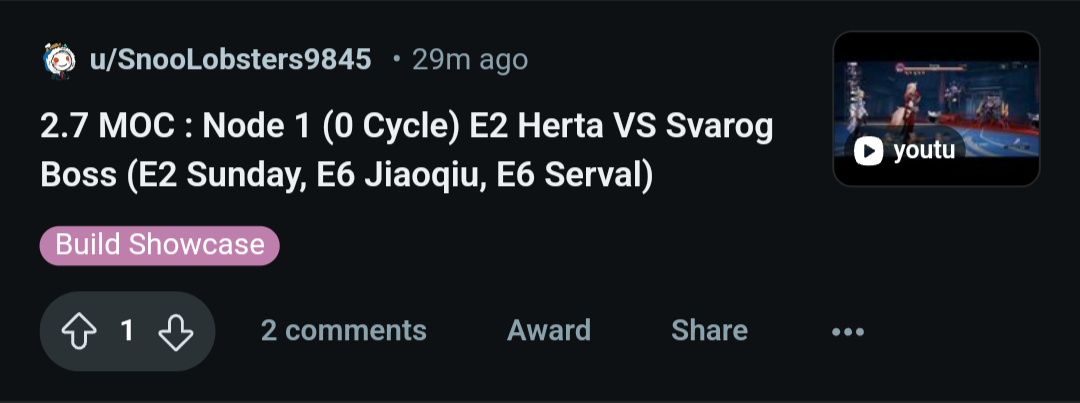Screen dimensions: 1080x403
Task: Click the YouTube play icon on thumbnail
Action: click(868, 150)
